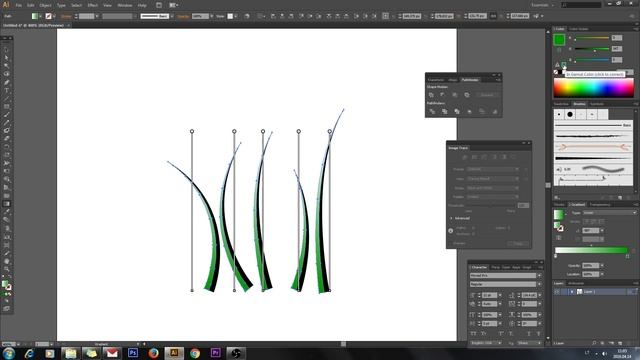The image size is (640, 360).
Task: Open Photoshop from the Windows taskbar
Action: (x=133, y=353)
